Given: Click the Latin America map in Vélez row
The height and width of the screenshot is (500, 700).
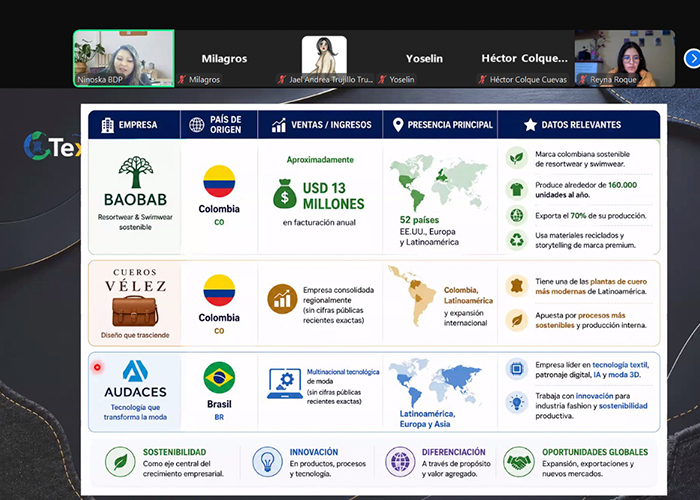Looking at the screenshot, I should 412,296.
